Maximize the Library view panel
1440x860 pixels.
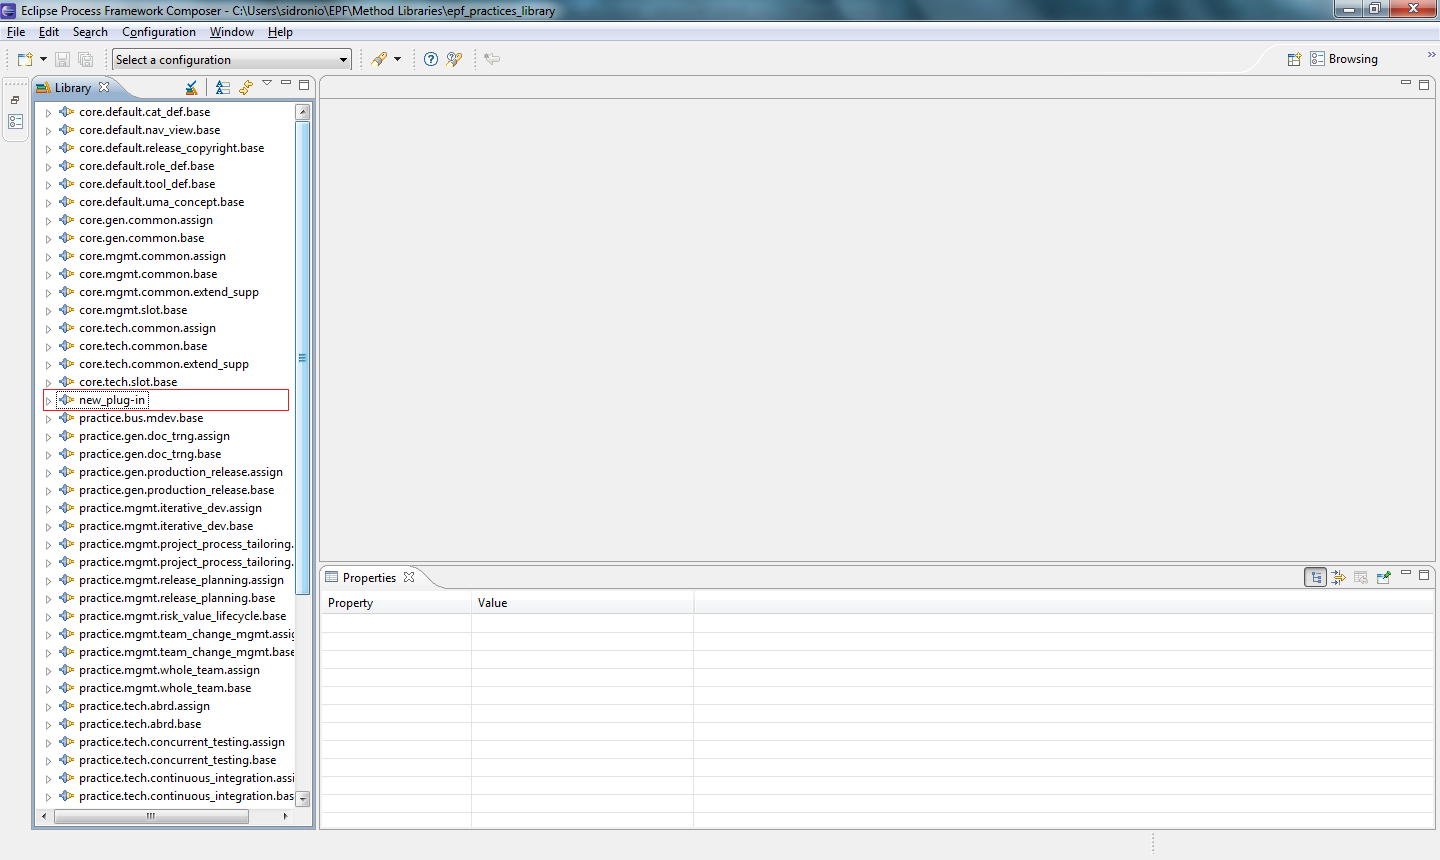[304, 84]
